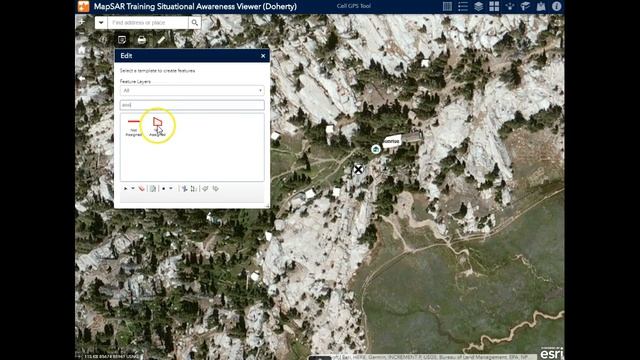Image resolution: width=640 pixels, height=360 pixels.
Task: Click the Cell GPS Tool header text
Action: pyautogui.click(x=354, y=6)
